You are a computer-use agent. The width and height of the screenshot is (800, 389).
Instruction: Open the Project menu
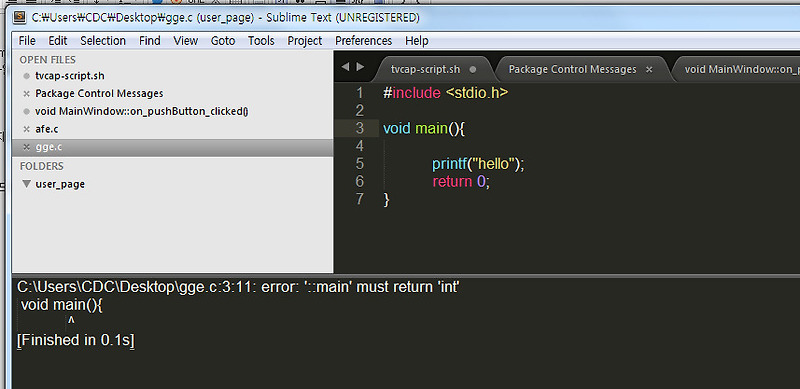point(305,40)
